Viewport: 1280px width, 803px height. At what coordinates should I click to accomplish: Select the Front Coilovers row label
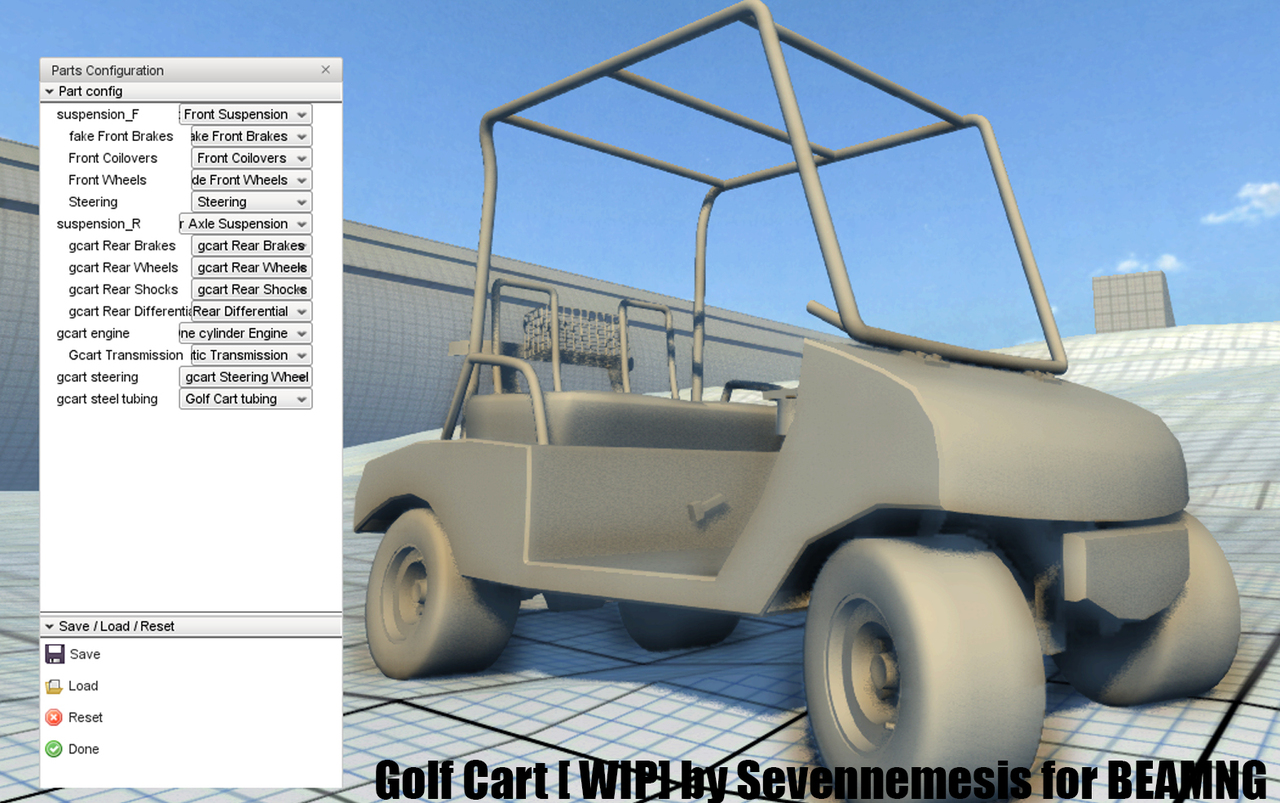[113, 158]
